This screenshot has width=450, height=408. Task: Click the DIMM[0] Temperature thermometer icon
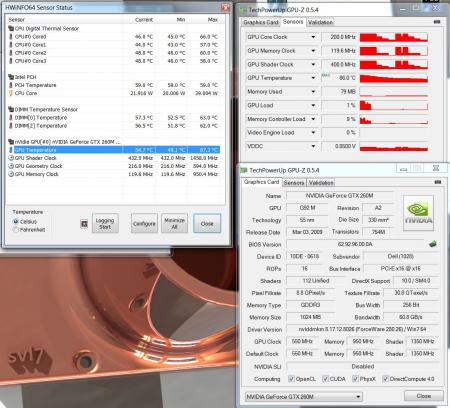[11, 118]
